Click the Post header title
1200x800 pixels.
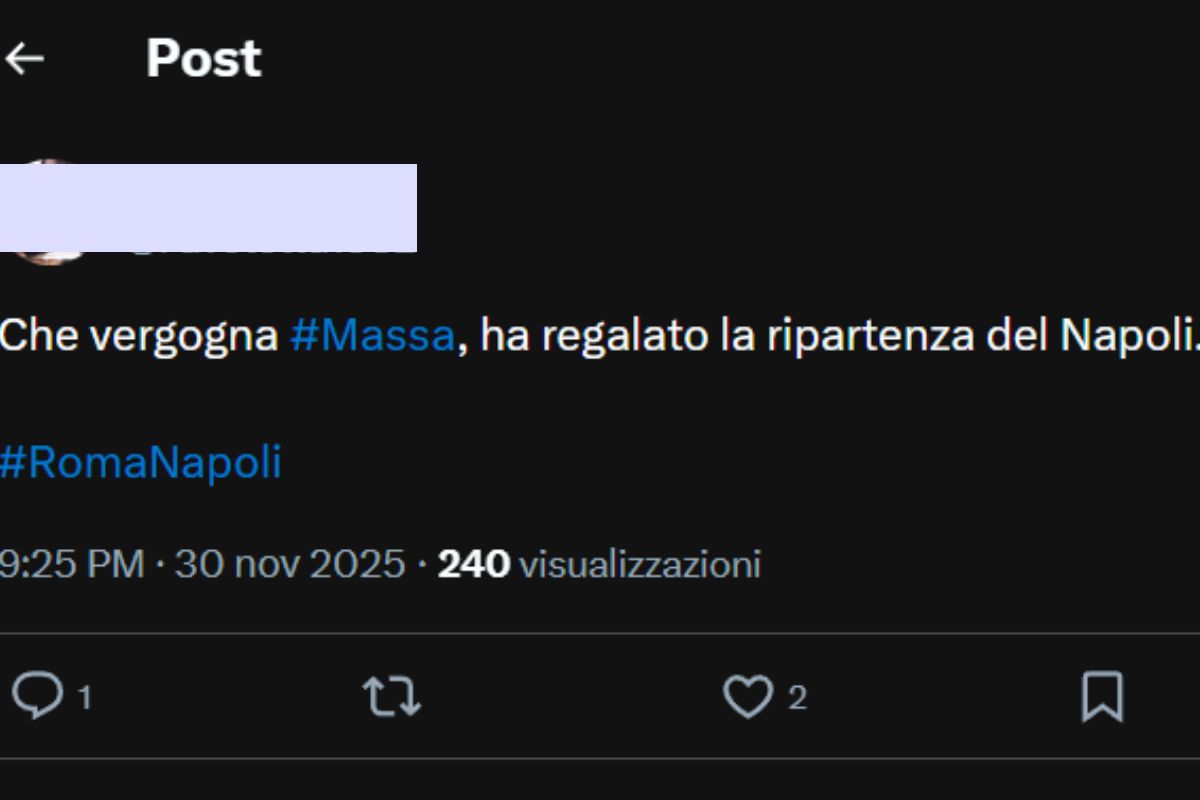coord(202,58)
